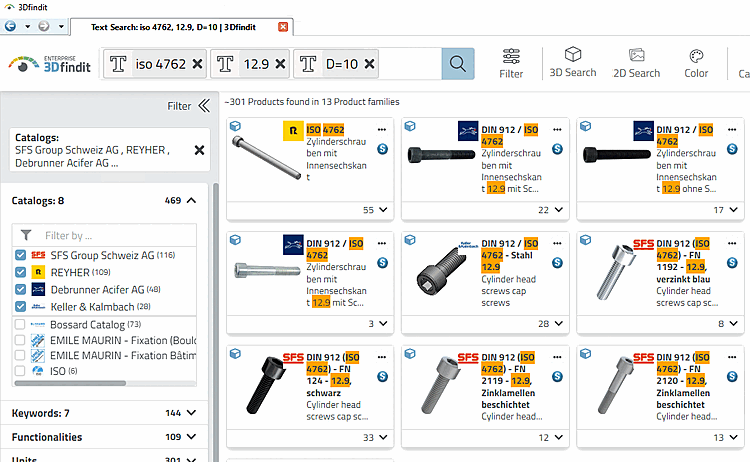Click the blue S badge on FN 2119 card
The height and width of the screenshot is (462, 750).
tap(557, 376)
